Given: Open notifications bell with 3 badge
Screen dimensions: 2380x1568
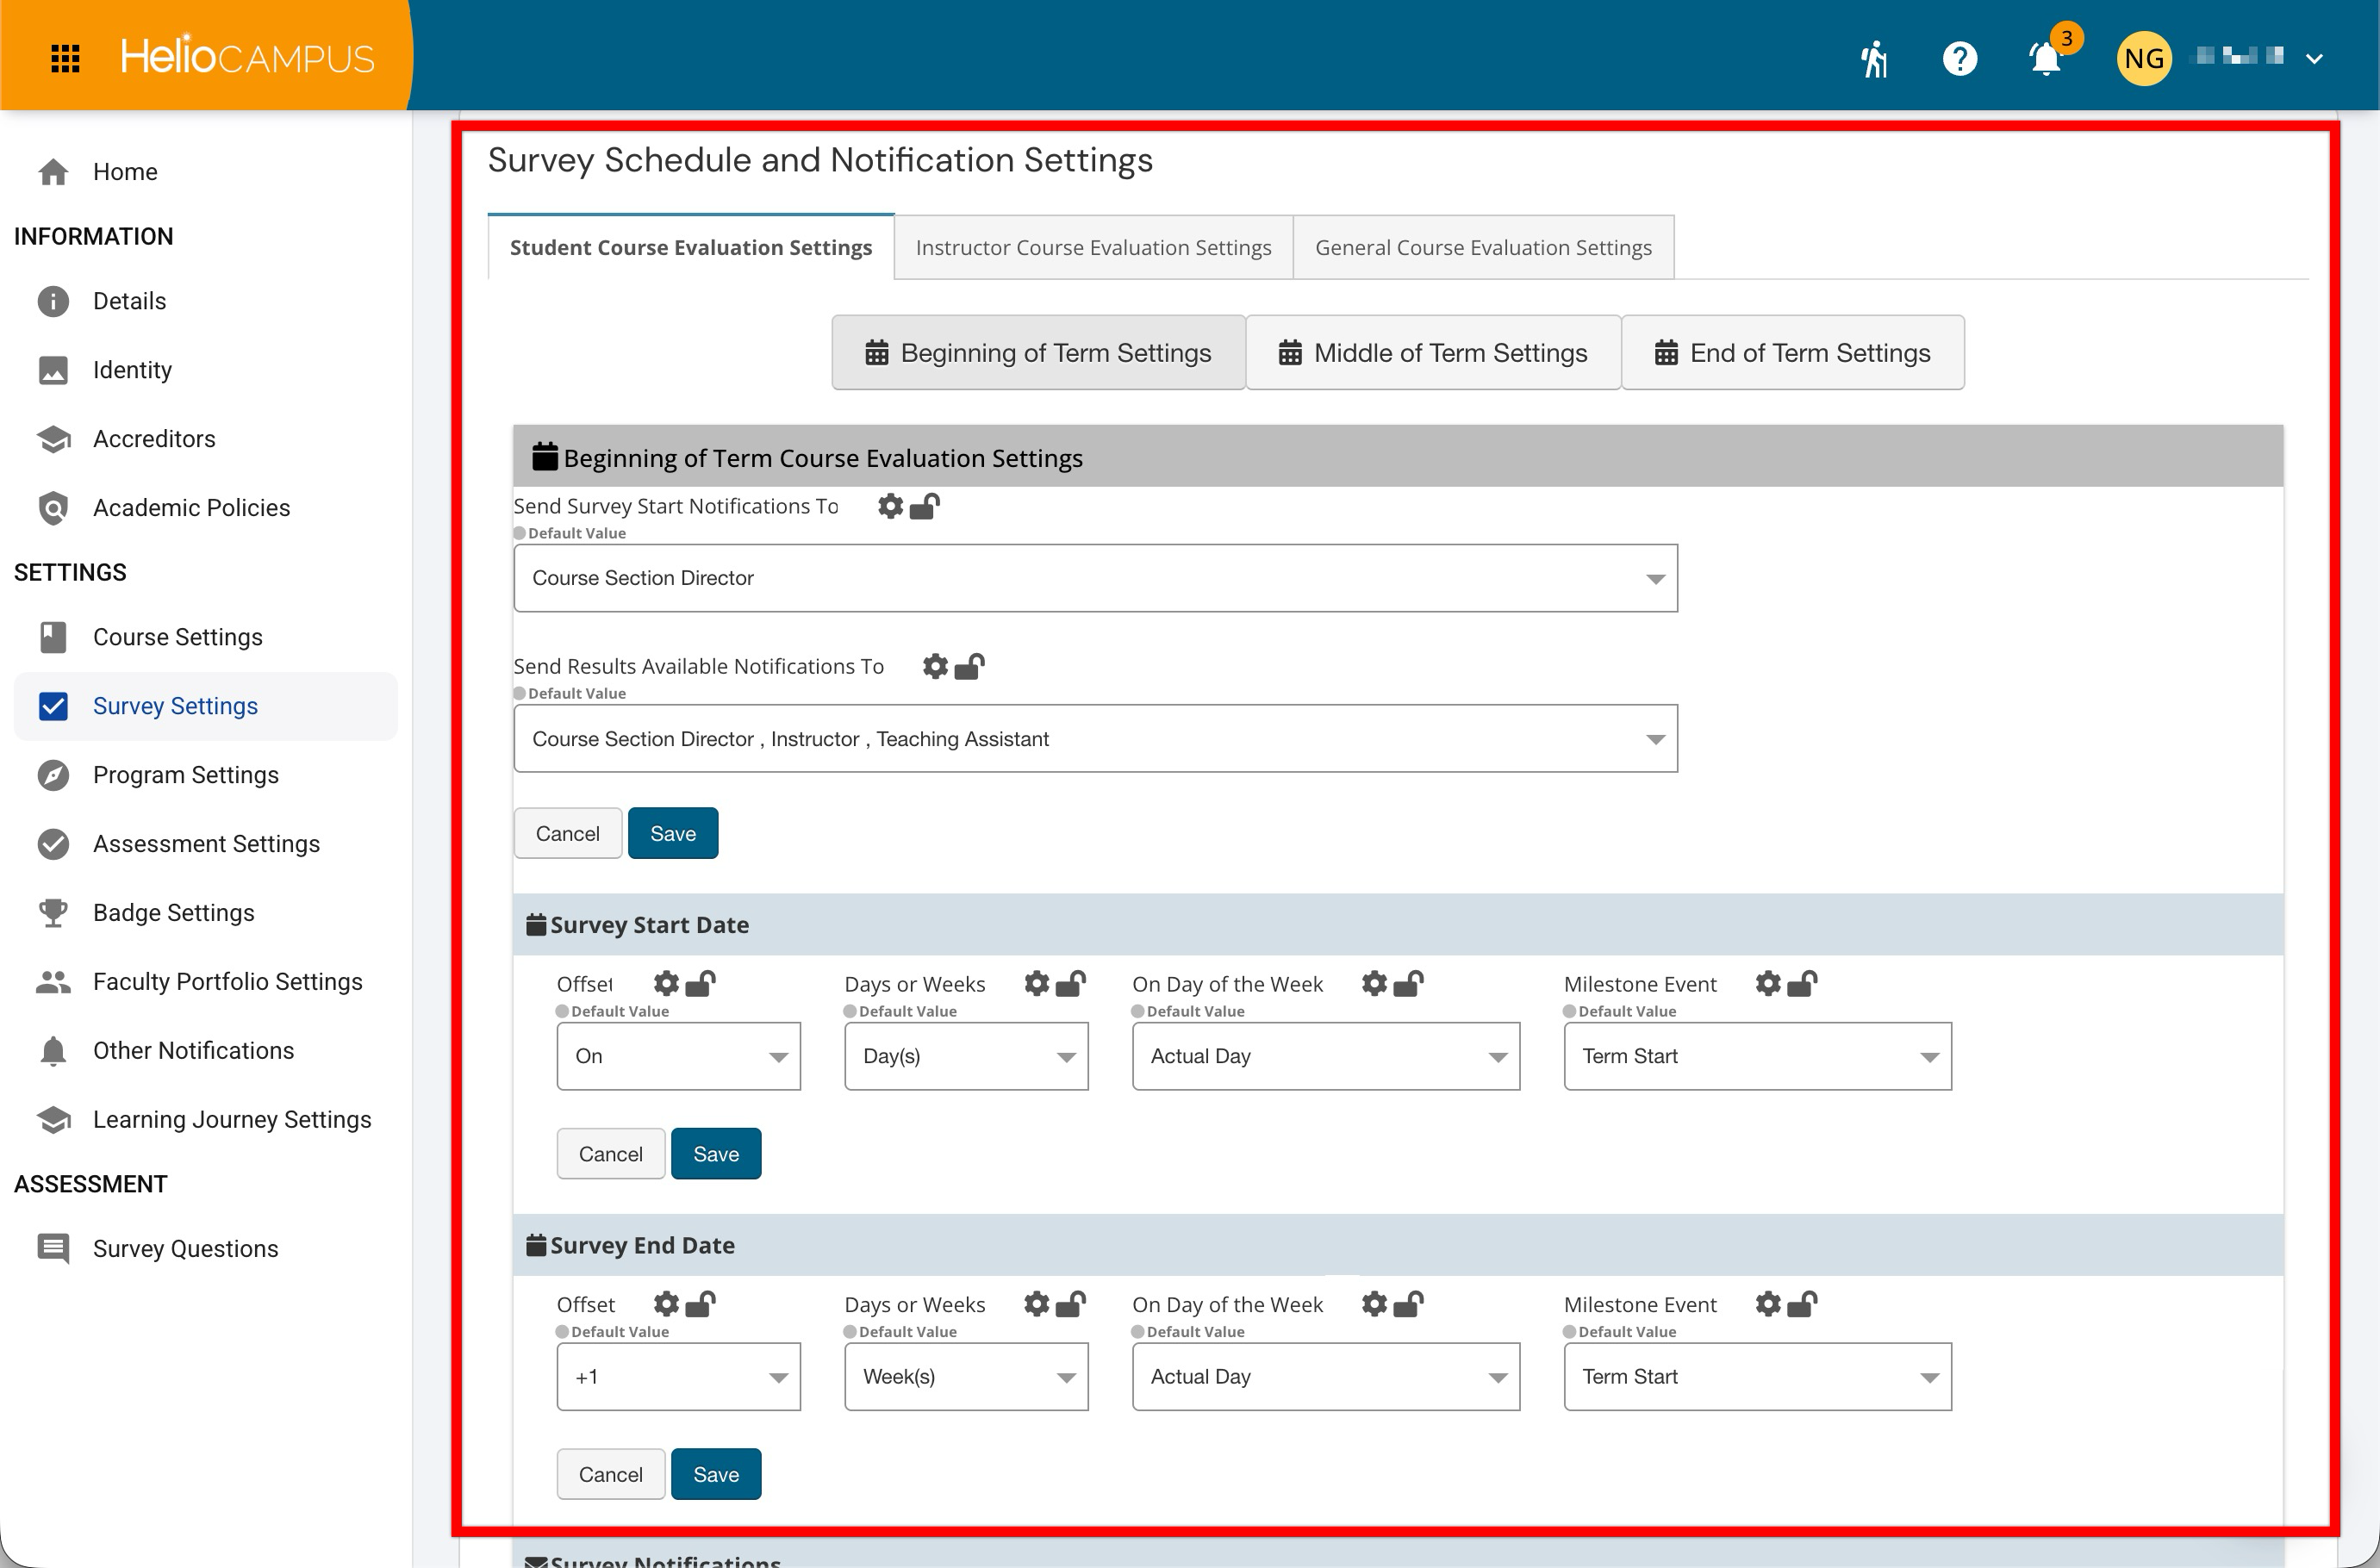Looking at the screenshot, I should click(2047, 56).
